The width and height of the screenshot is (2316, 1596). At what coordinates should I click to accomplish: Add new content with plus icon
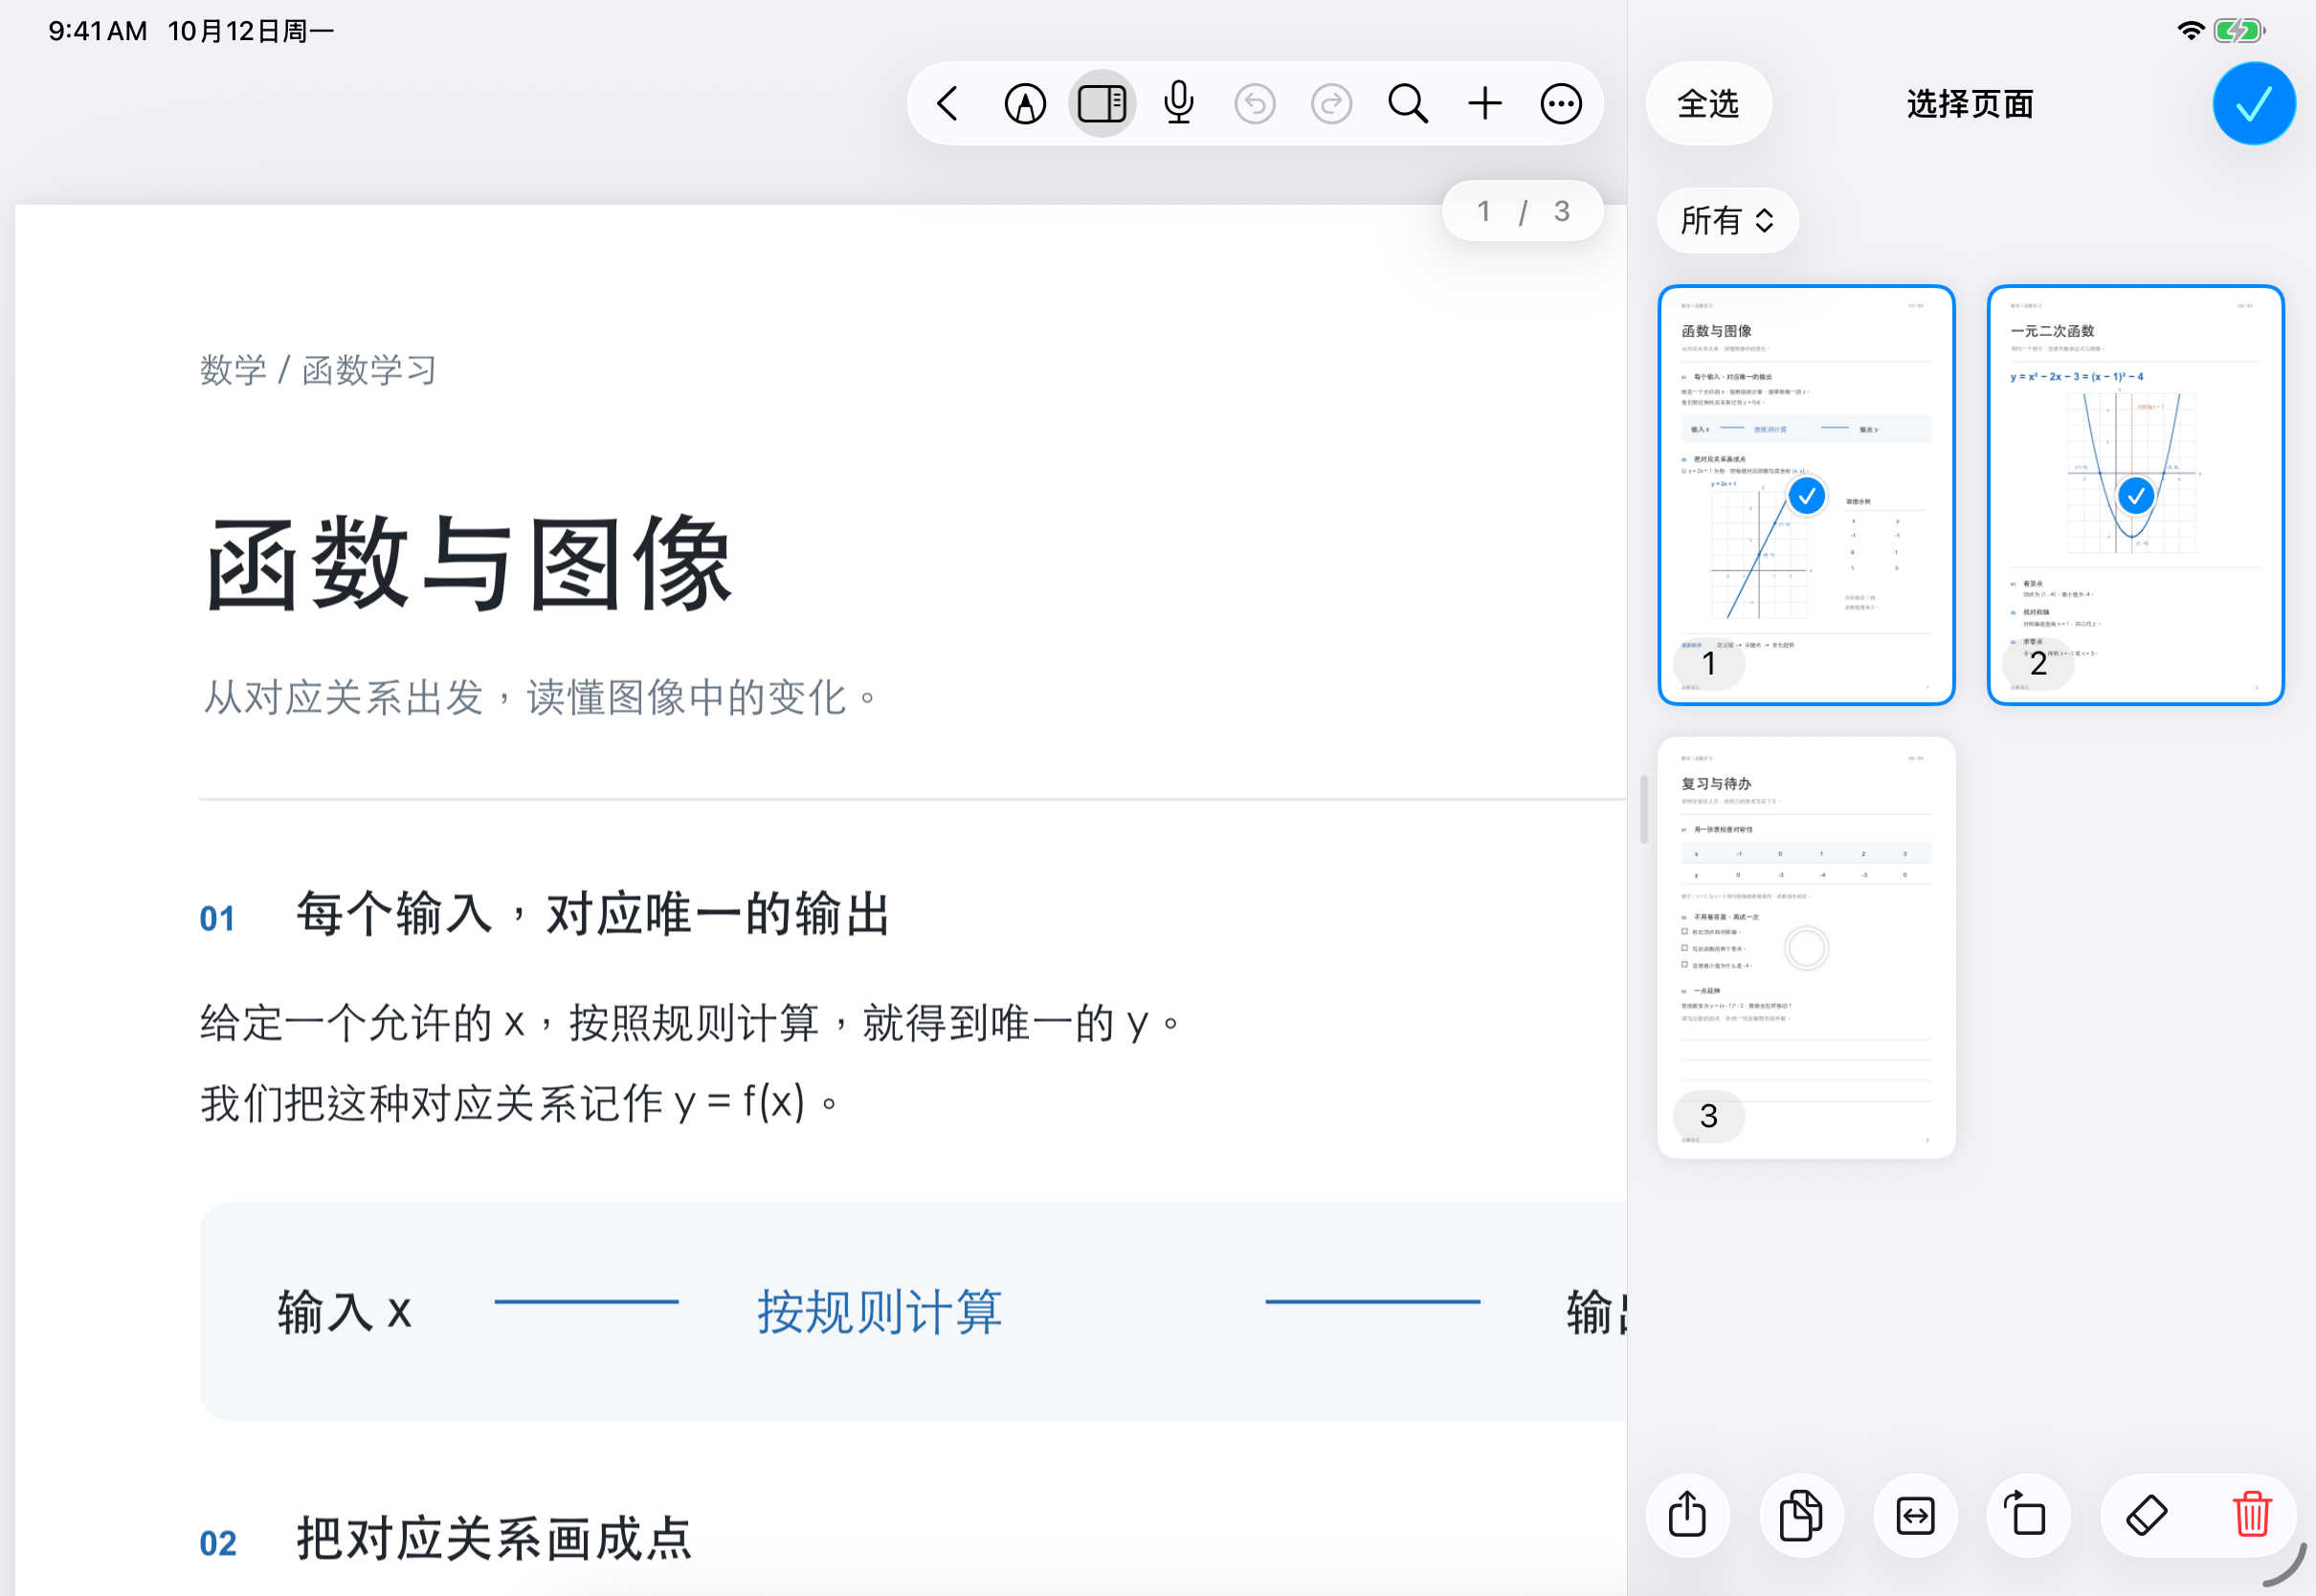[x=1485, y=103]
